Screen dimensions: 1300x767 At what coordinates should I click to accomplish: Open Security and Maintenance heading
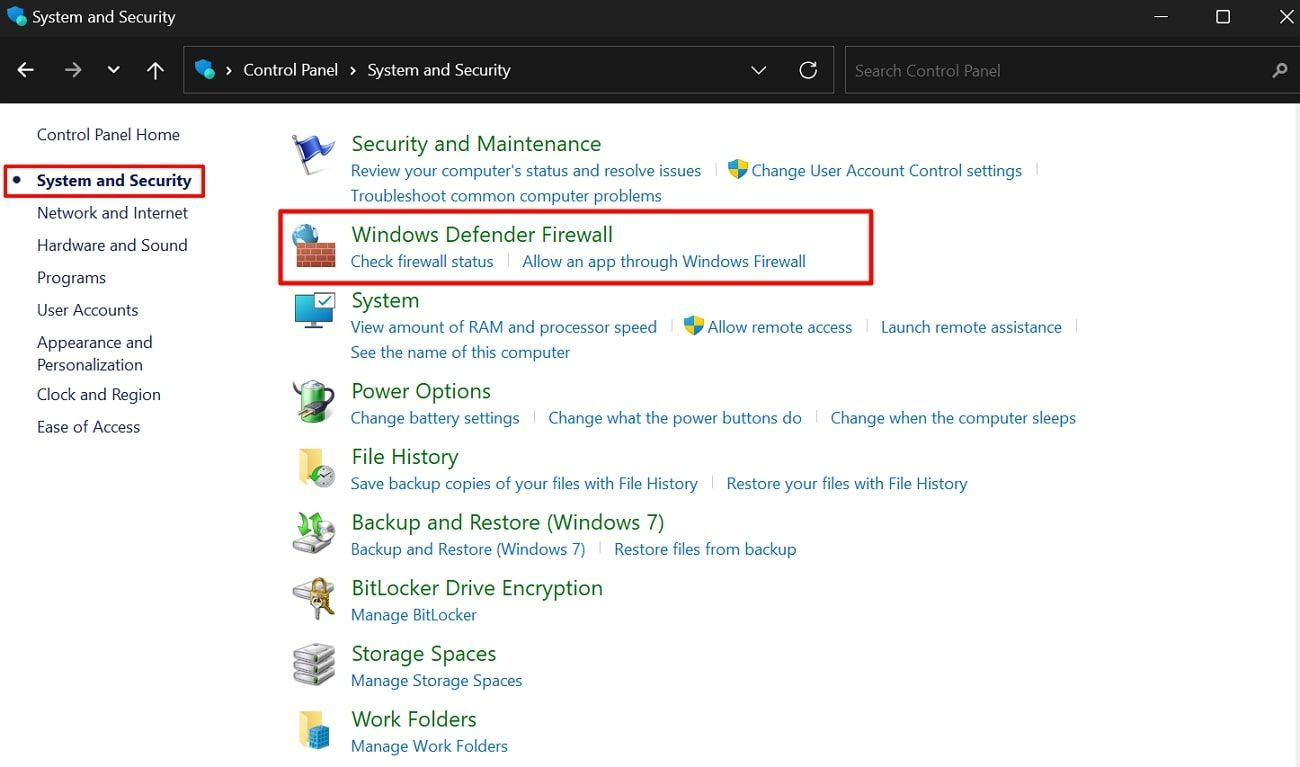476,144
